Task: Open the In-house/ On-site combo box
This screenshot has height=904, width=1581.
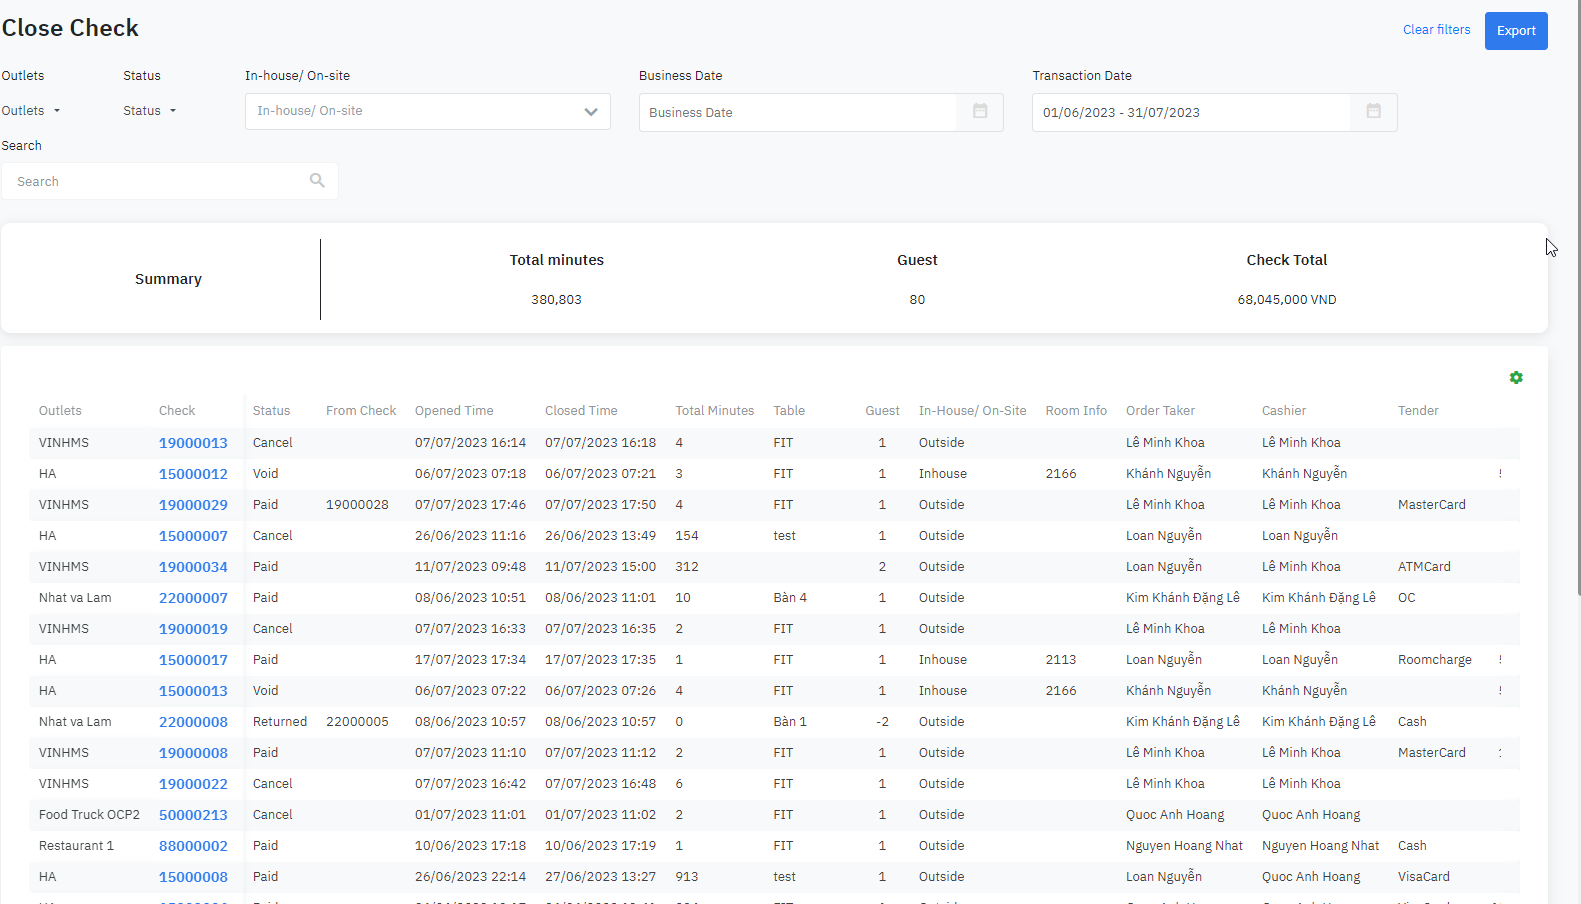Action: 427,112
